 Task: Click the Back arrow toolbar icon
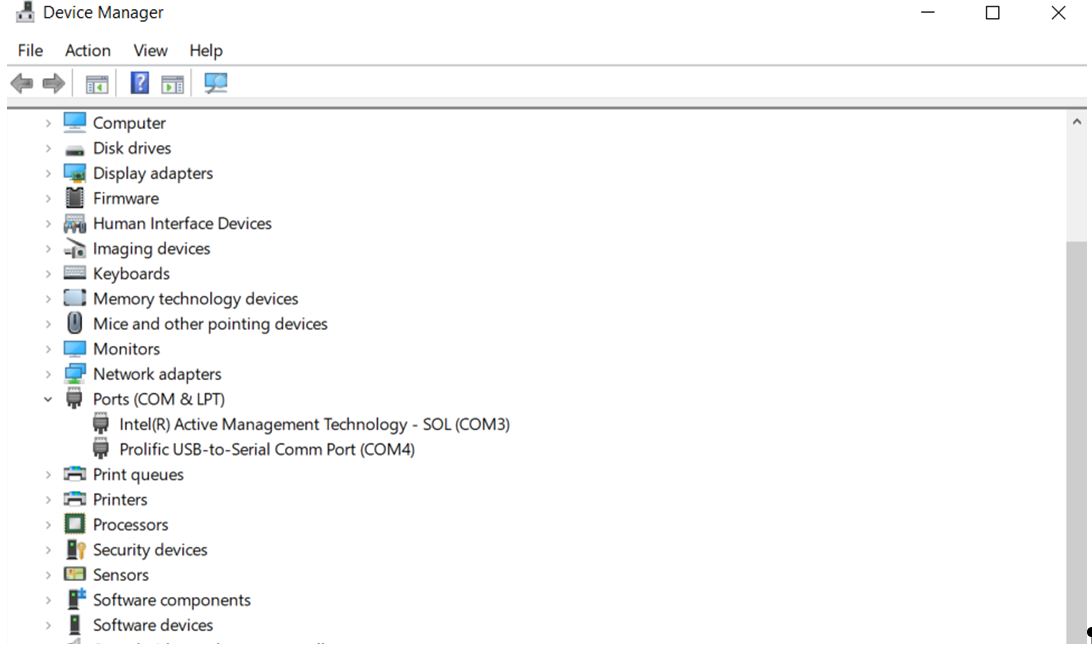tap(21, 84)
